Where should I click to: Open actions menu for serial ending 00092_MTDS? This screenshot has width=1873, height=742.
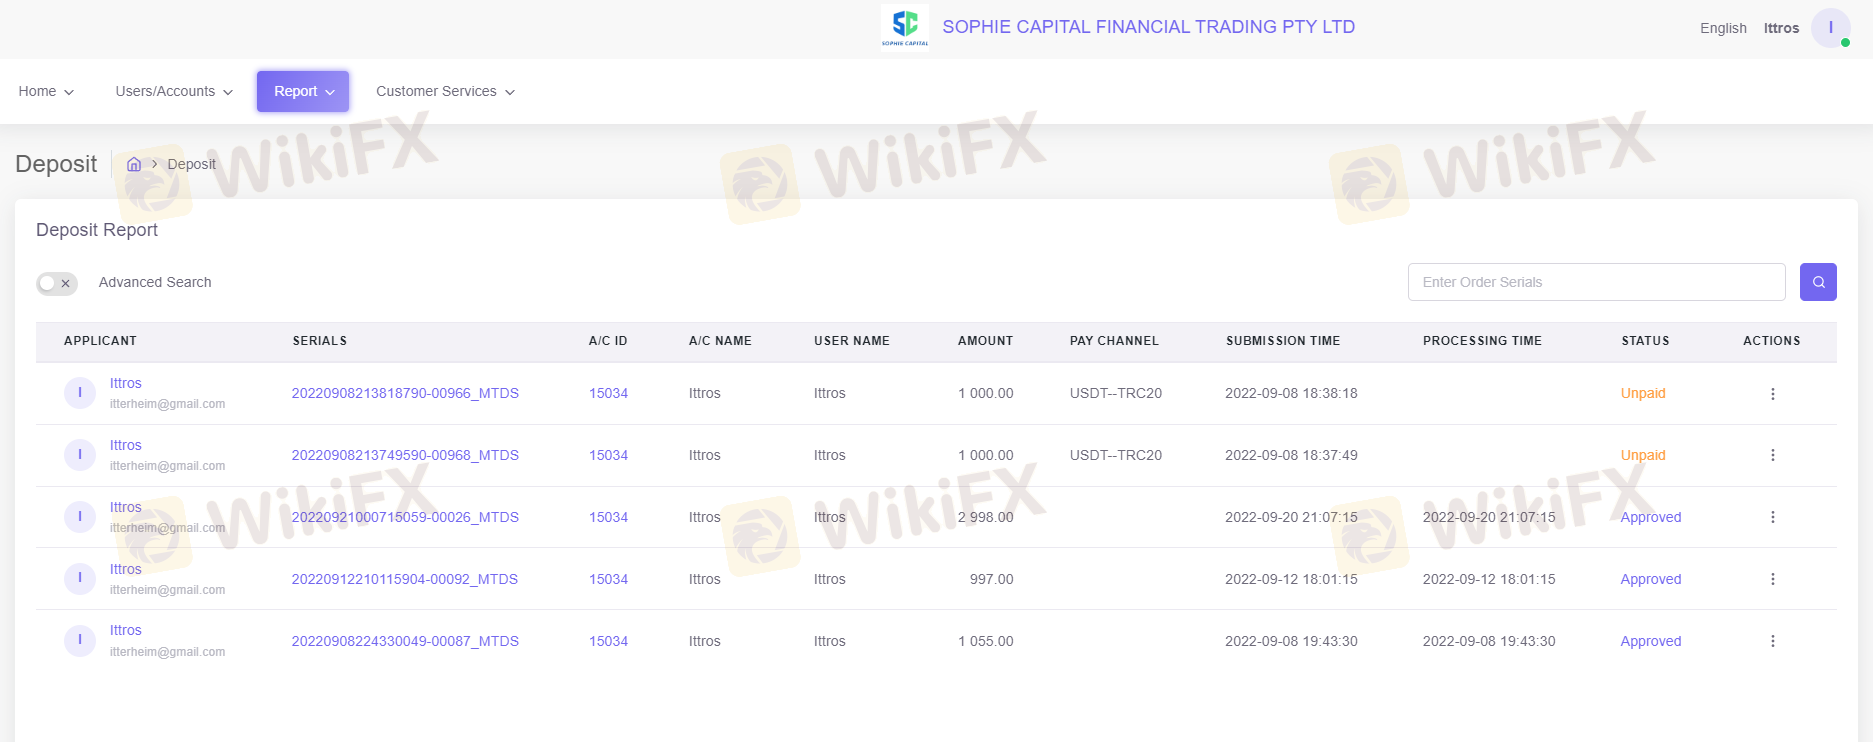click(x=1772, y=579)
